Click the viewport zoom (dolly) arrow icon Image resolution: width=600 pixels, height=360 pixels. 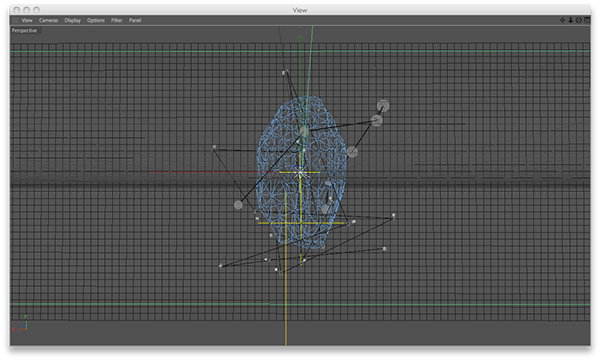click(x=570, y=20)
